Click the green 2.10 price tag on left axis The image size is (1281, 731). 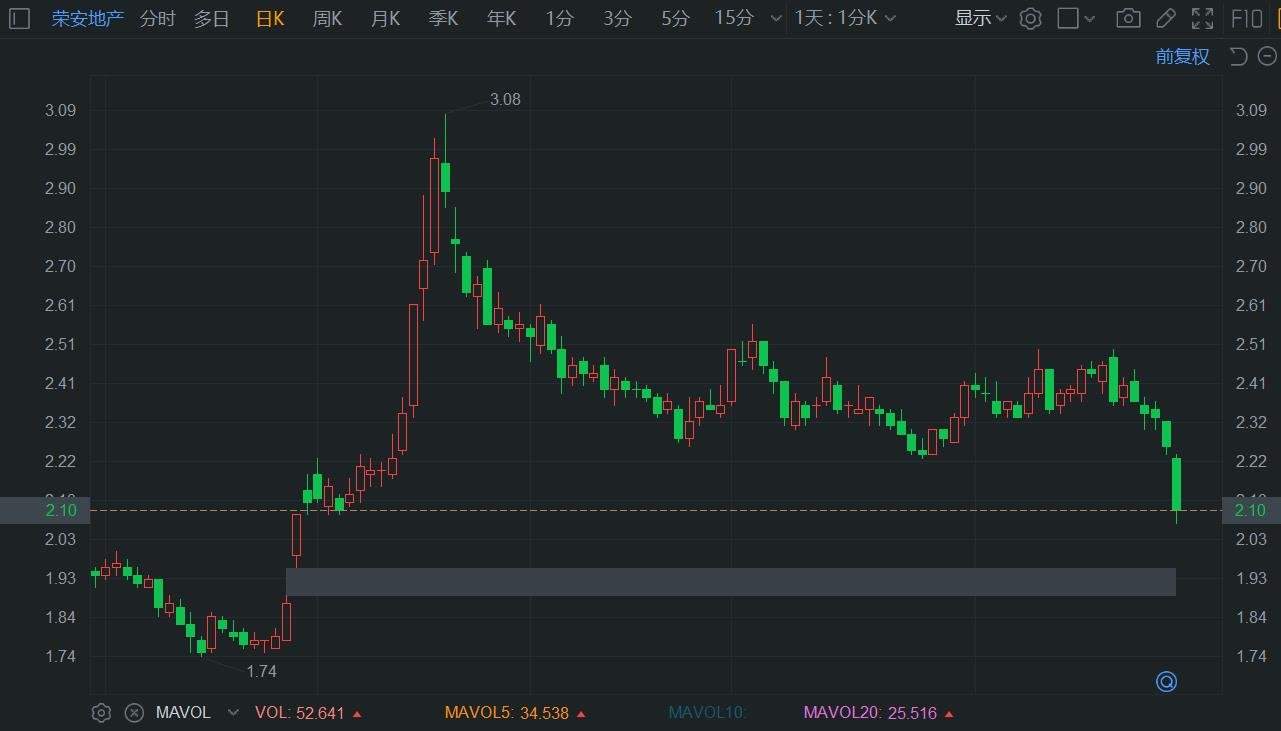(x=45, y=510)
